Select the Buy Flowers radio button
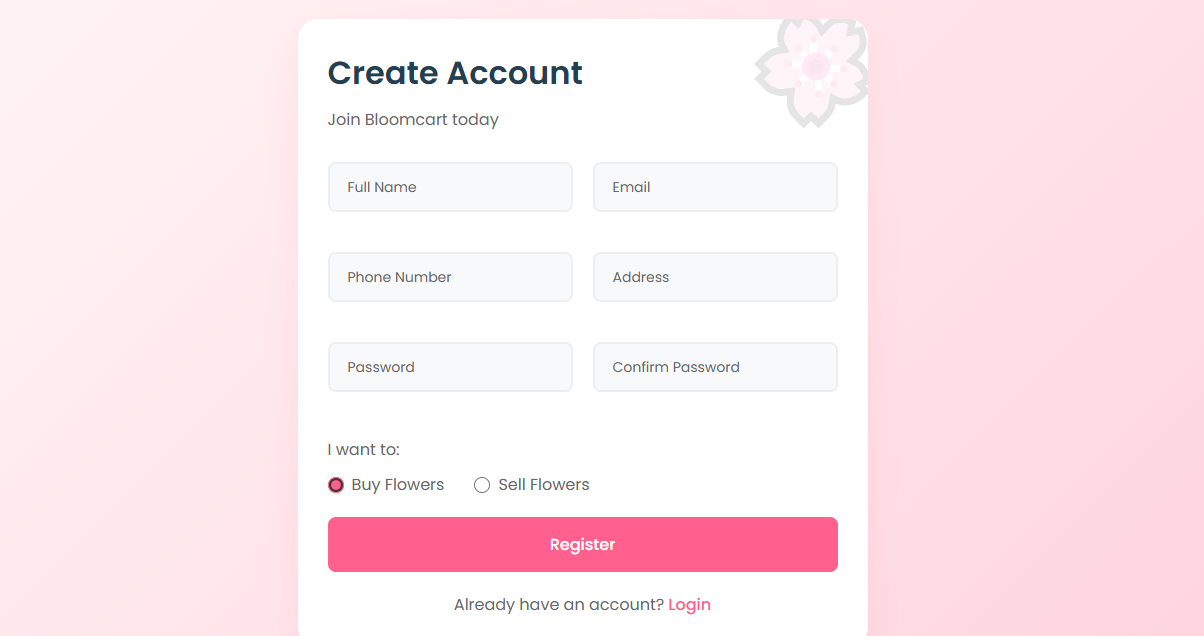The height and width of the screenshot is (636, 1204). tap(336, 484)
